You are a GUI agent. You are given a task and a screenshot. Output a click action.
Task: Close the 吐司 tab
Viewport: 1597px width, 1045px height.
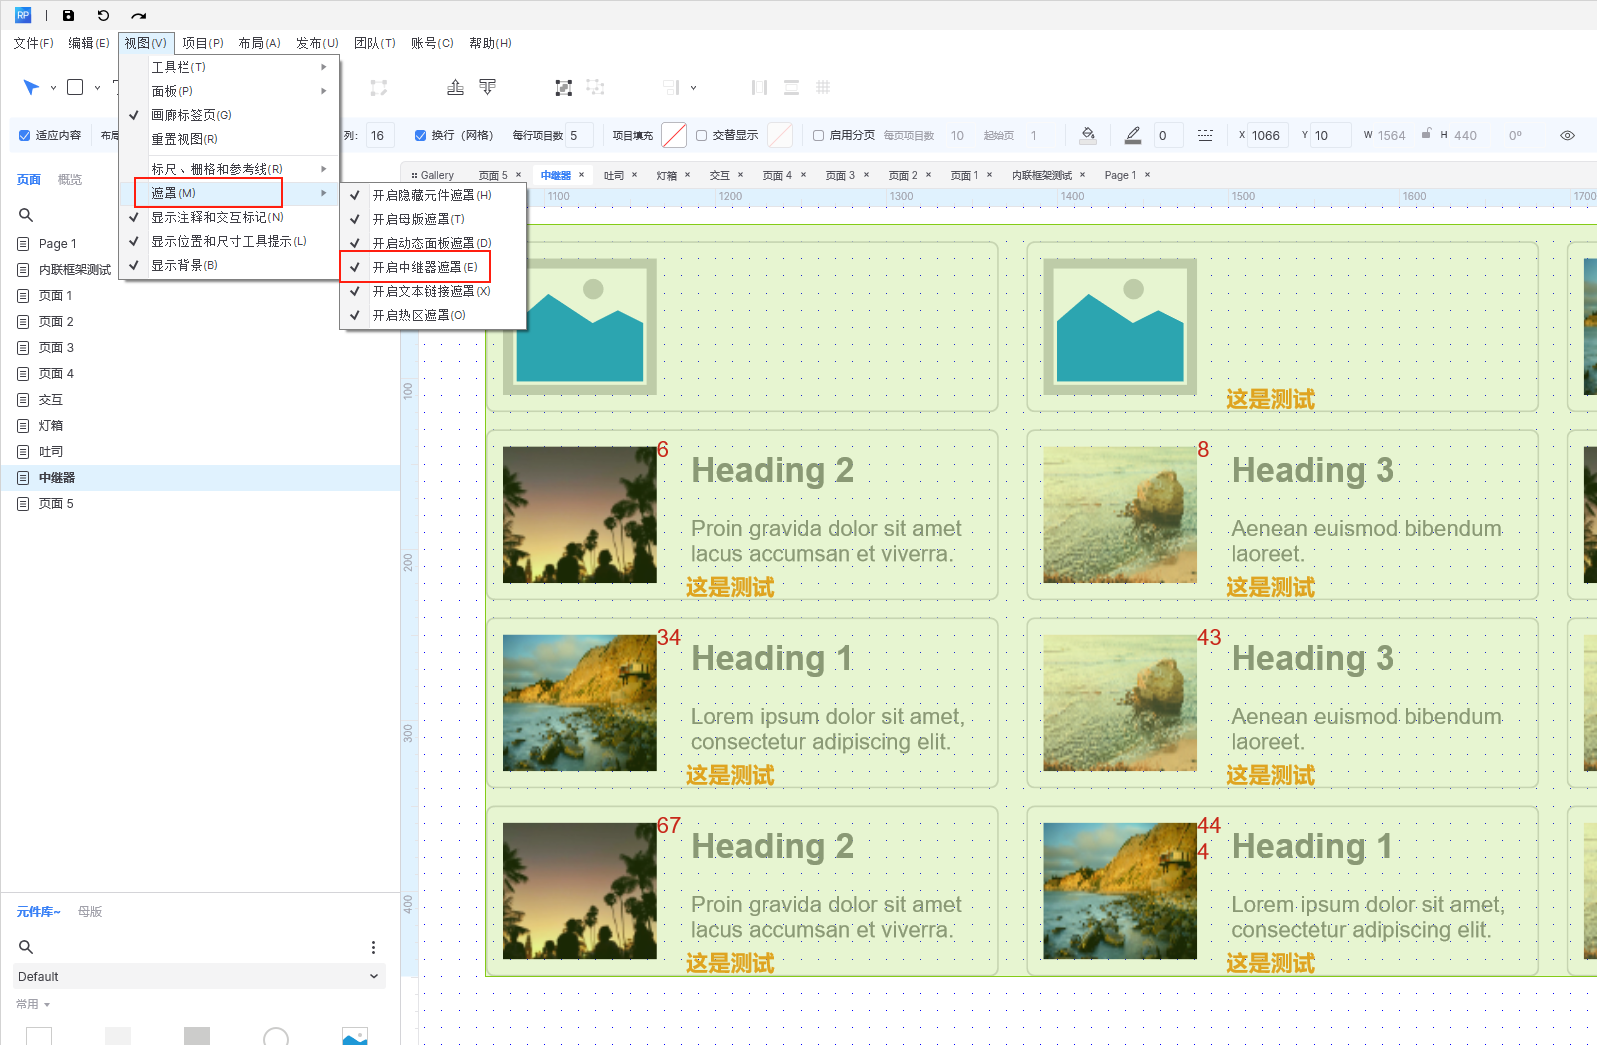coord(634,175)
